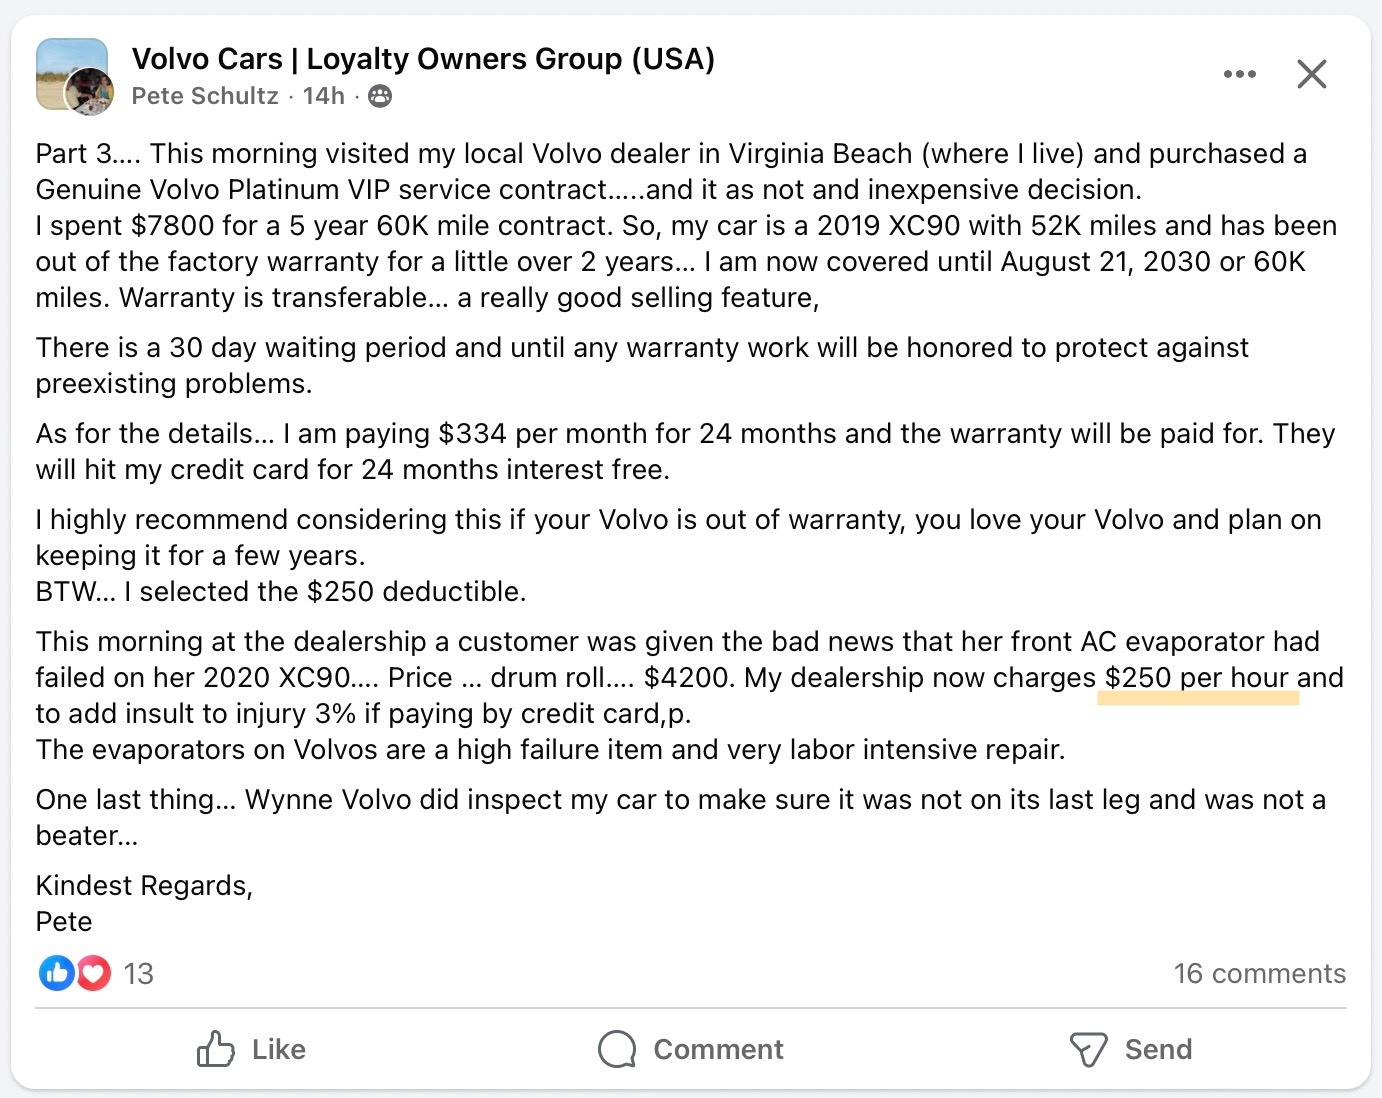This screenshot has width=1382, height=1098.
Task: Click the group privacy icon beside 14h
Action: click(x=380, y=96)
